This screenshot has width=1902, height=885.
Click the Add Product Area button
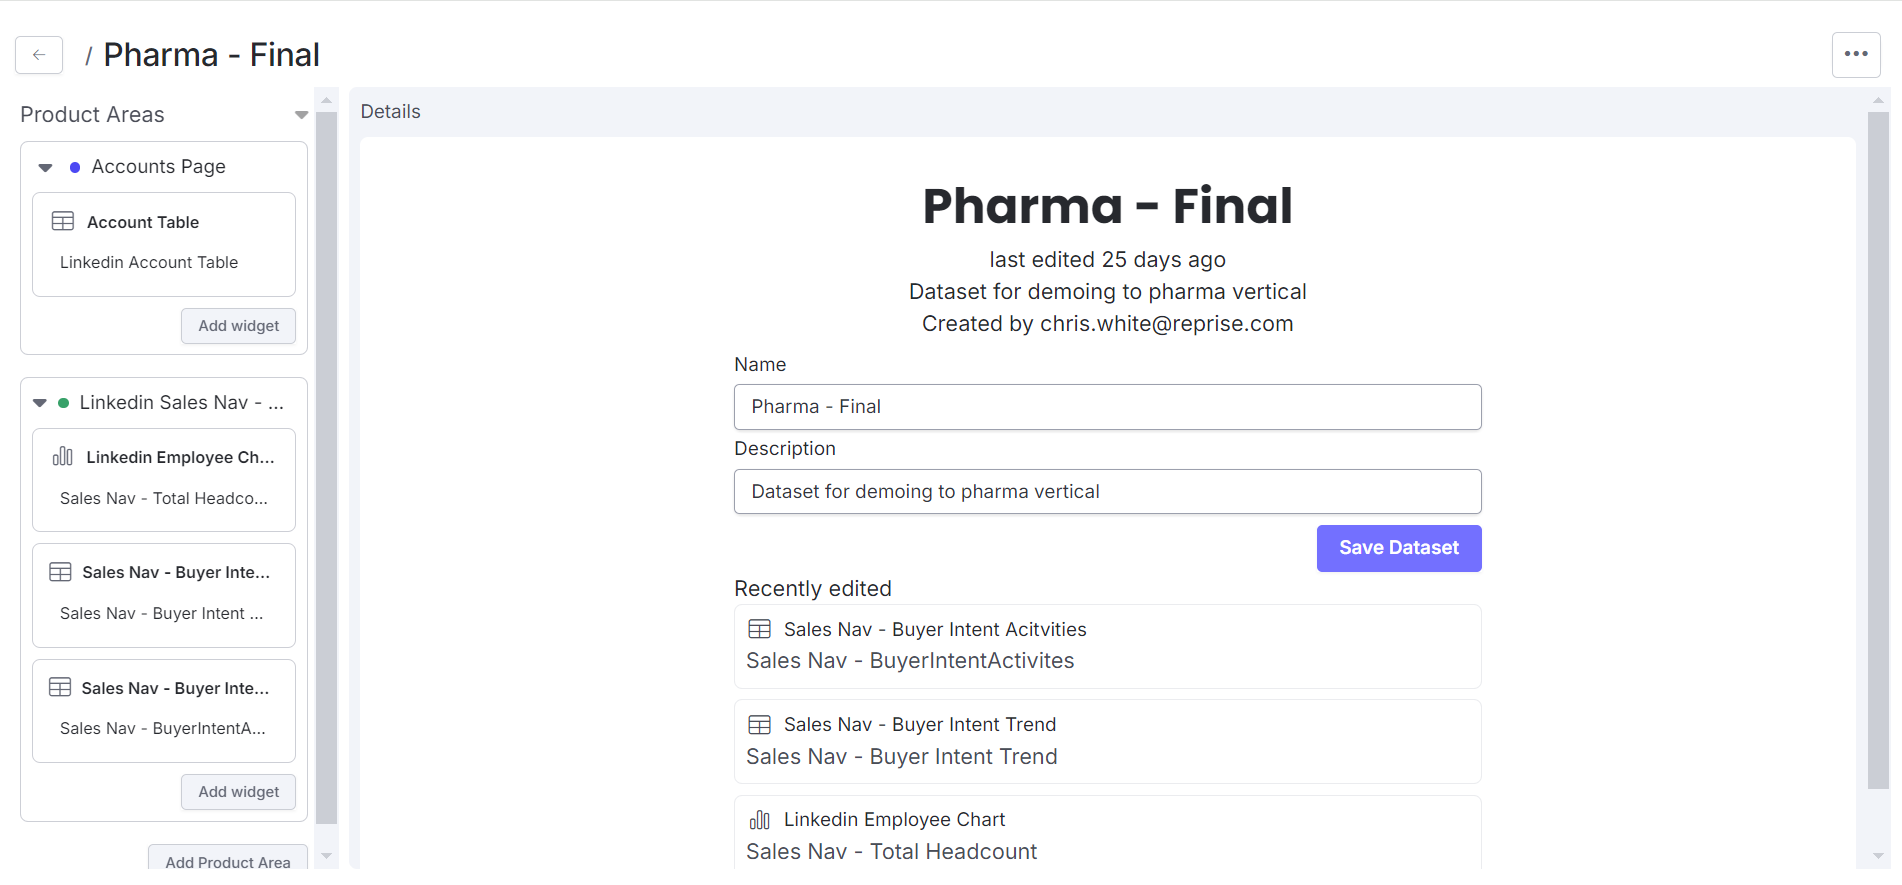(x=228, y=861)
